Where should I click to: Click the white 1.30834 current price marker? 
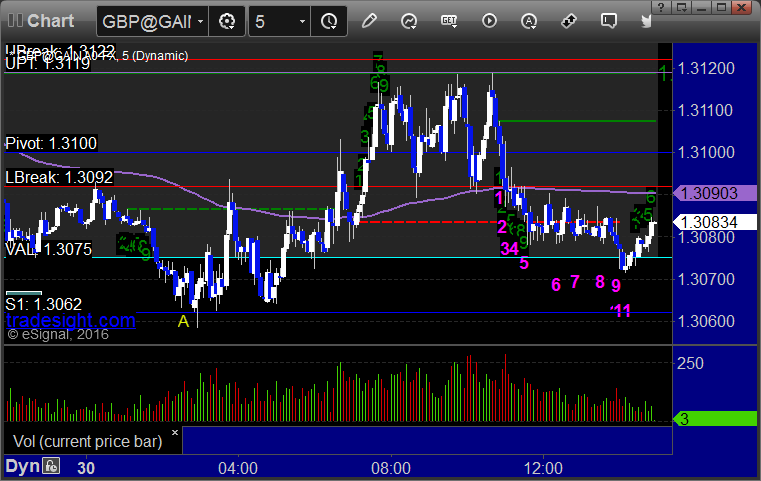coord(715,222)
